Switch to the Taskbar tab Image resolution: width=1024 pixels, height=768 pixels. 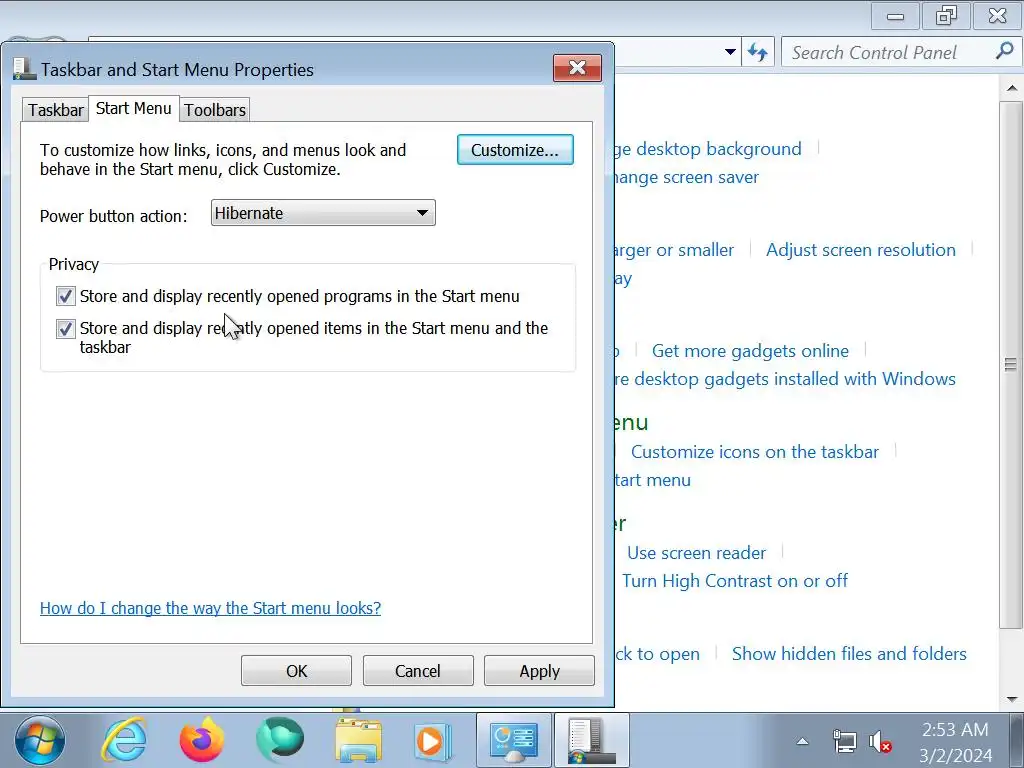[x=56, y=110]
